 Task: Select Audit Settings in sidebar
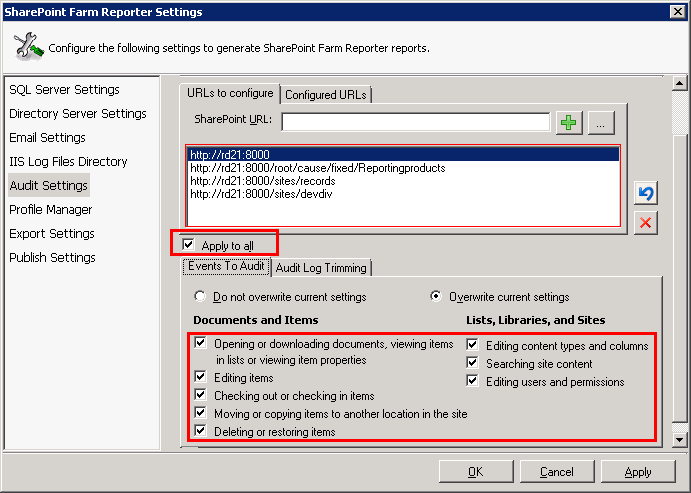pos(49,185)
